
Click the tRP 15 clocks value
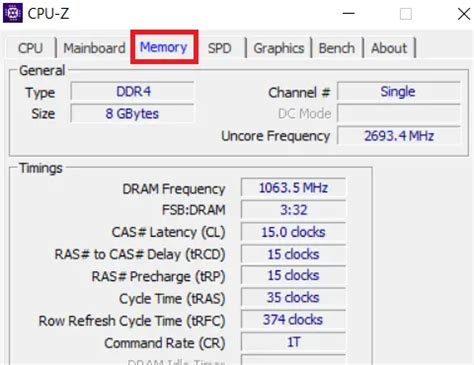[293, 275]
